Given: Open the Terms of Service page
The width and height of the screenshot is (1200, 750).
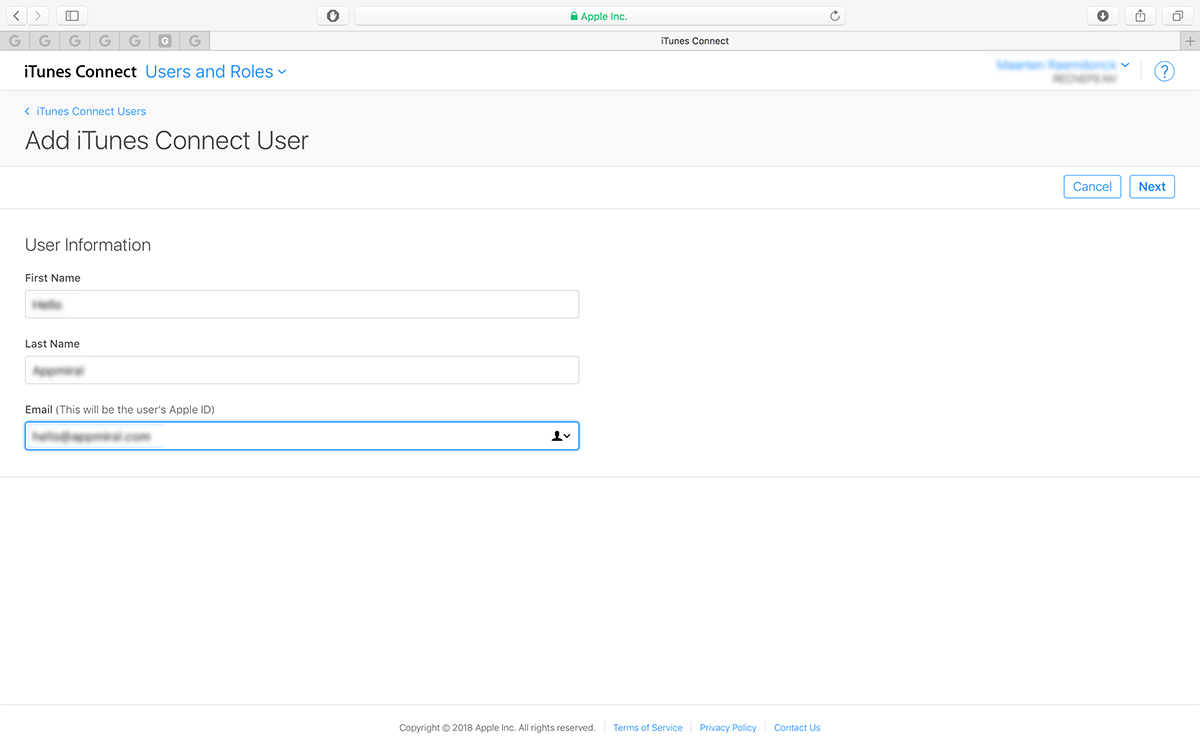Looking at the screenshot, I should tap(647, 727).
